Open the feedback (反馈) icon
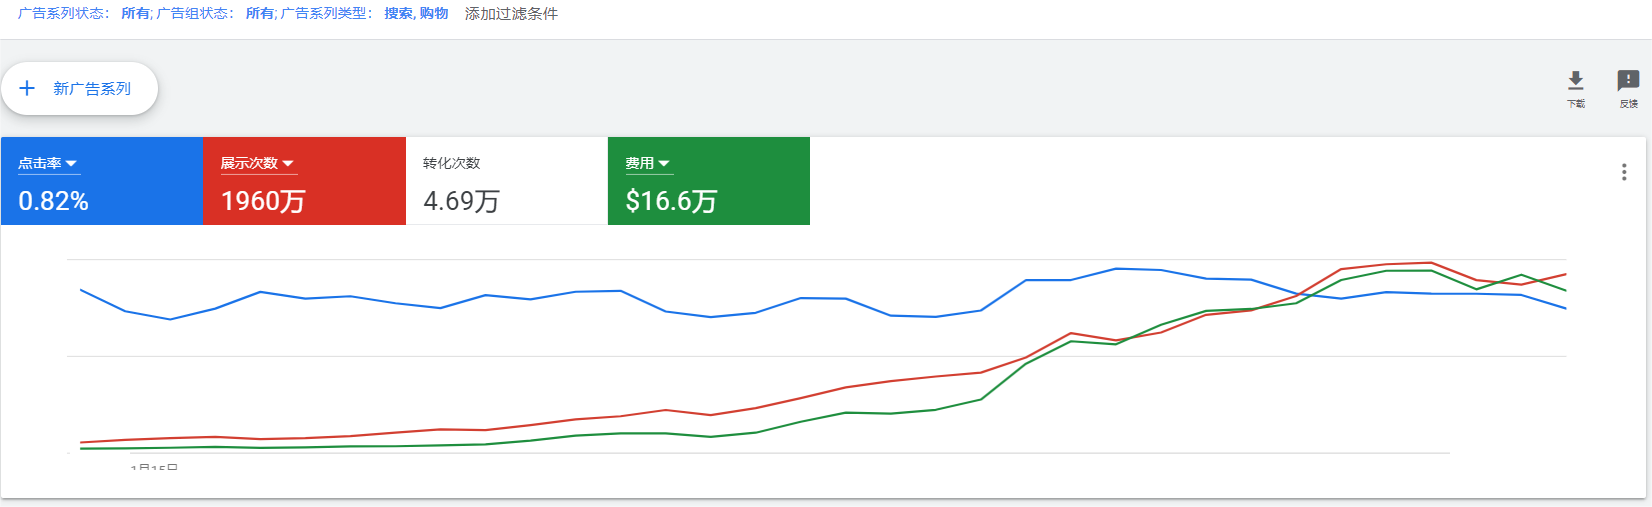This screenshot has height=507, width=1652. click(1628, 88)
